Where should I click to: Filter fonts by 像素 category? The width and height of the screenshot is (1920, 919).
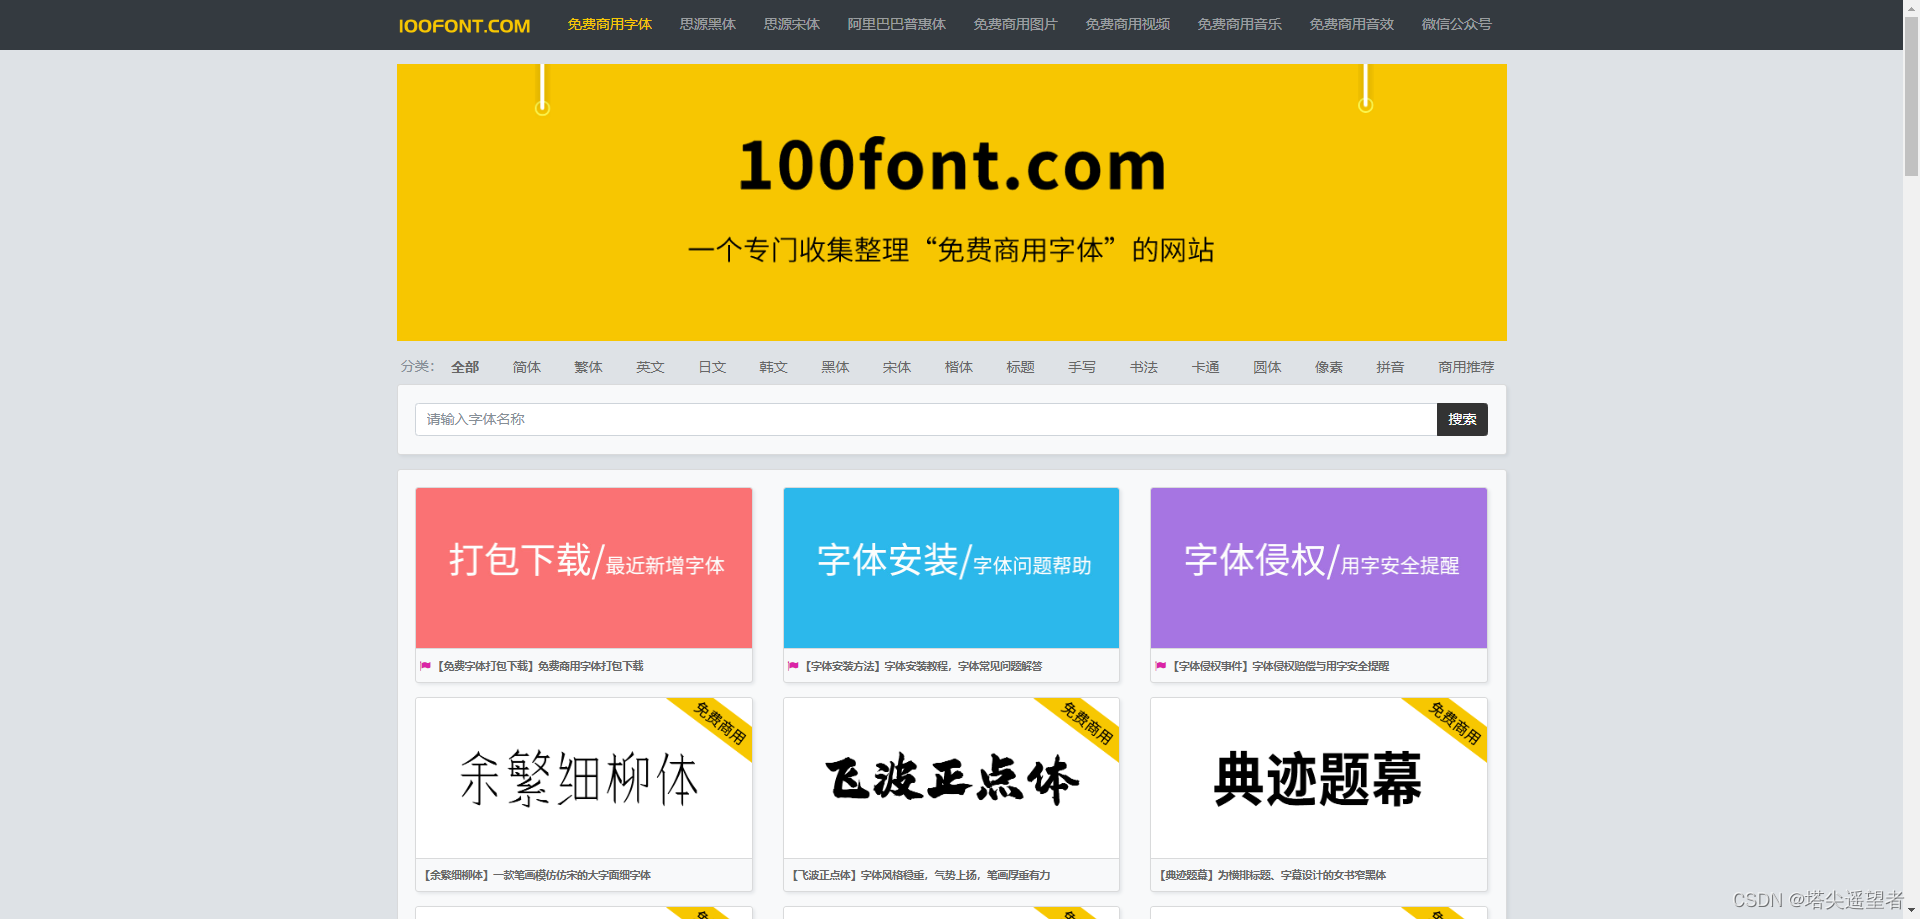click(x=1329, y=367)
